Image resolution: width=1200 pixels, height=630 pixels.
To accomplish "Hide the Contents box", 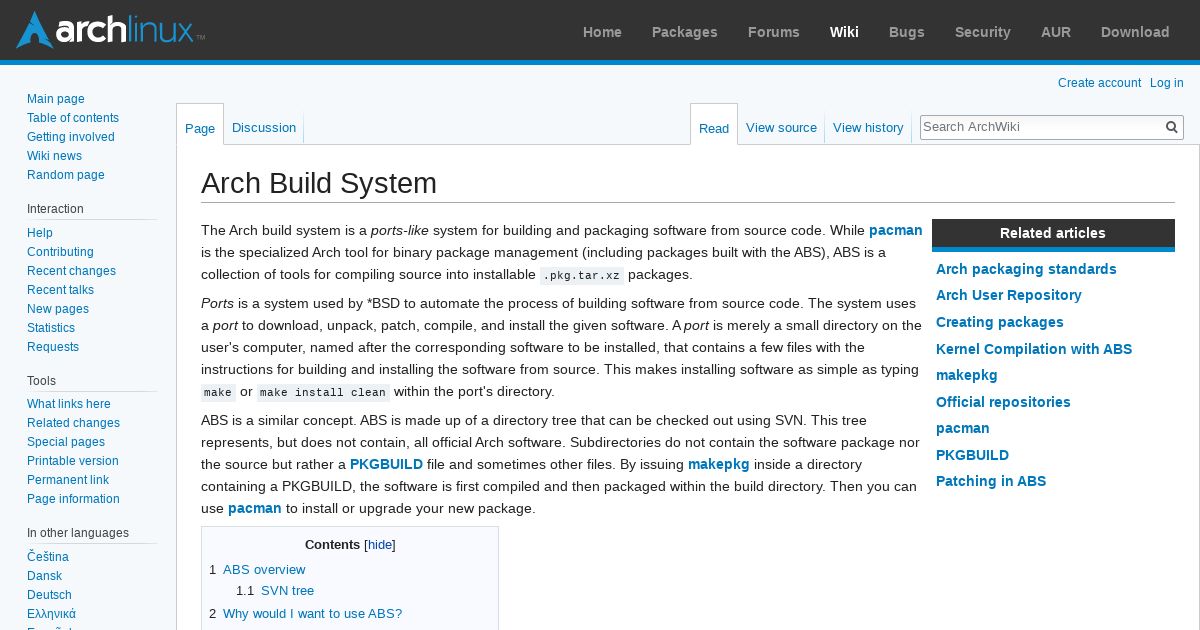I will click(x=380, y=545).
